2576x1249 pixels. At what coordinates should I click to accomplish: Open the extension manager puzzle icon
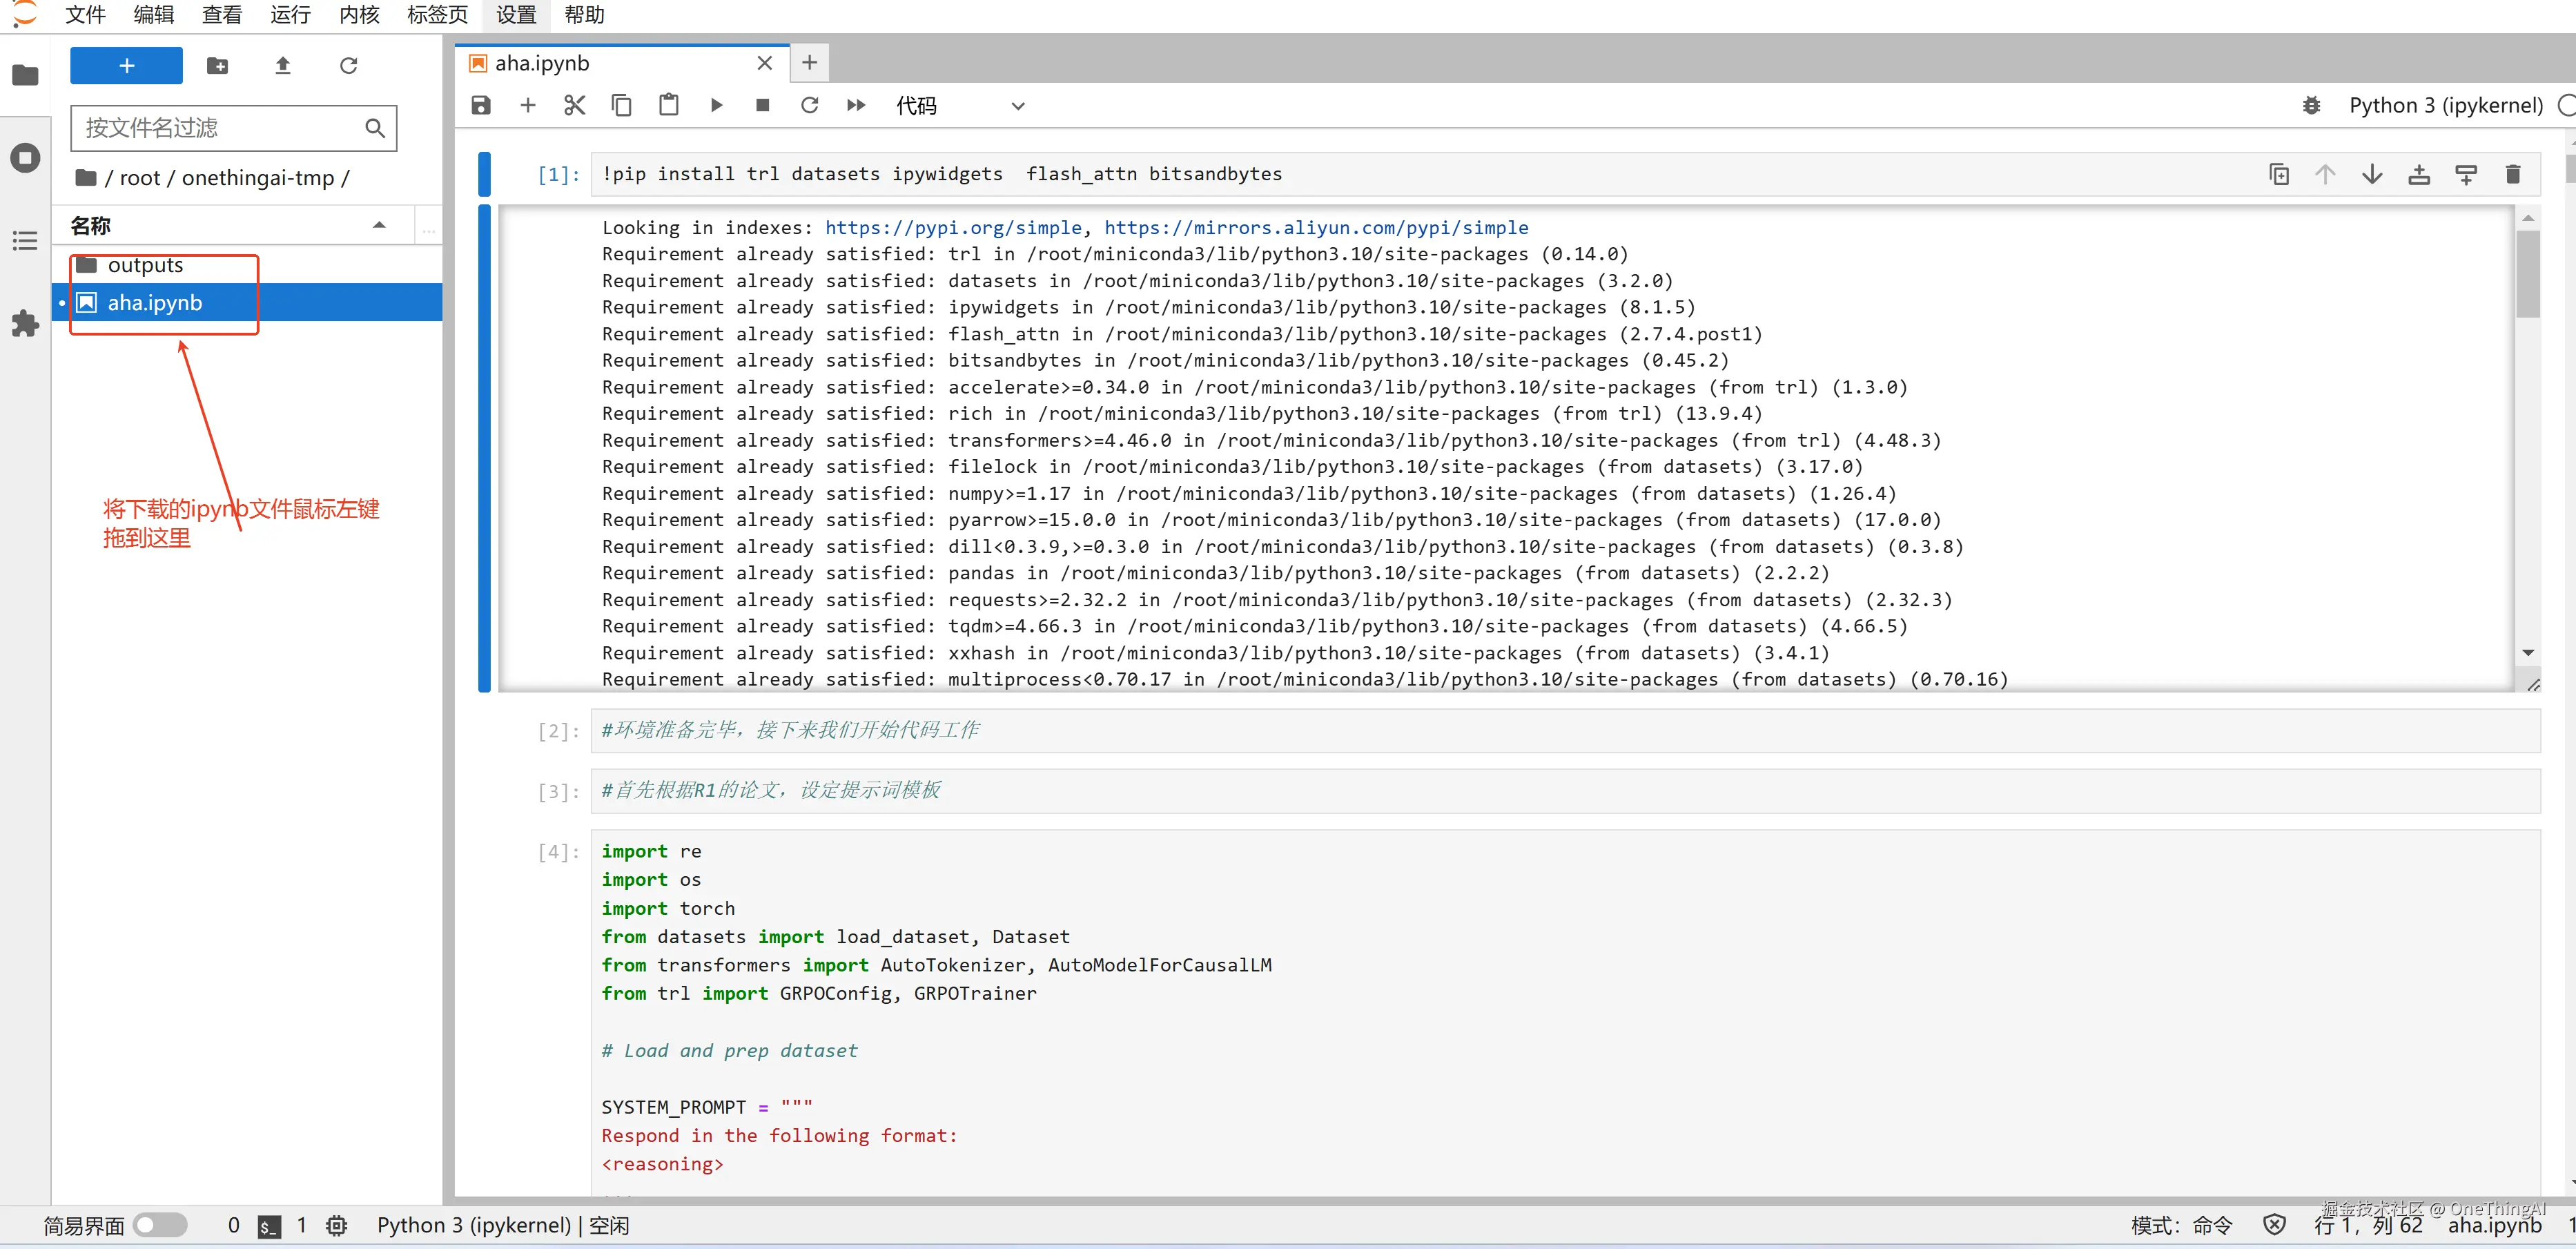[25, 323]
